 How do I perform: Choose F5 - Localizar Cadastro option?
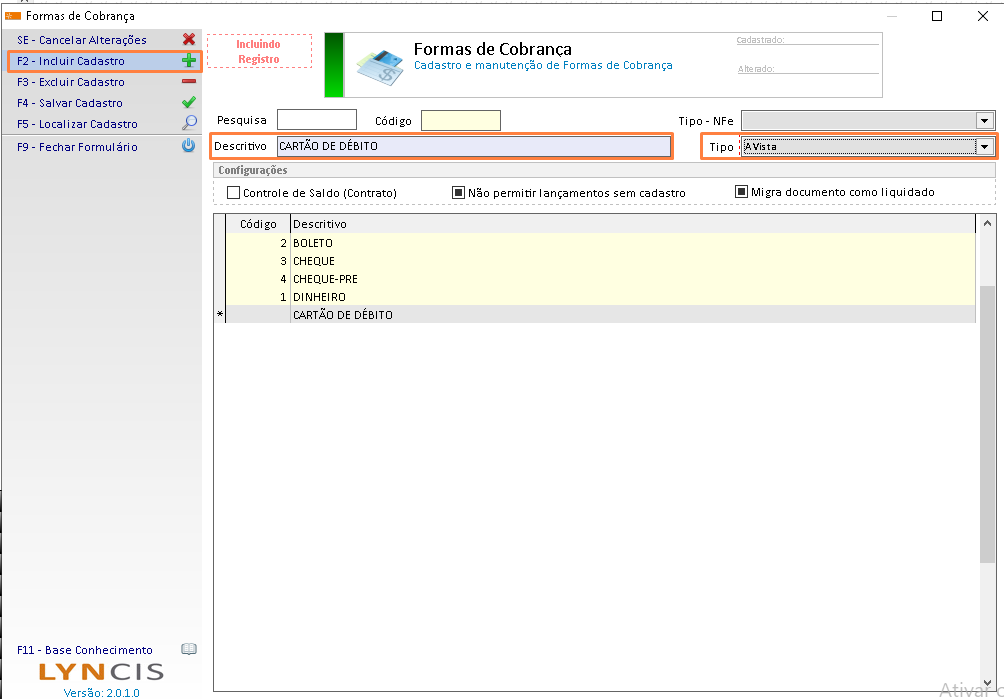(77, 124)
